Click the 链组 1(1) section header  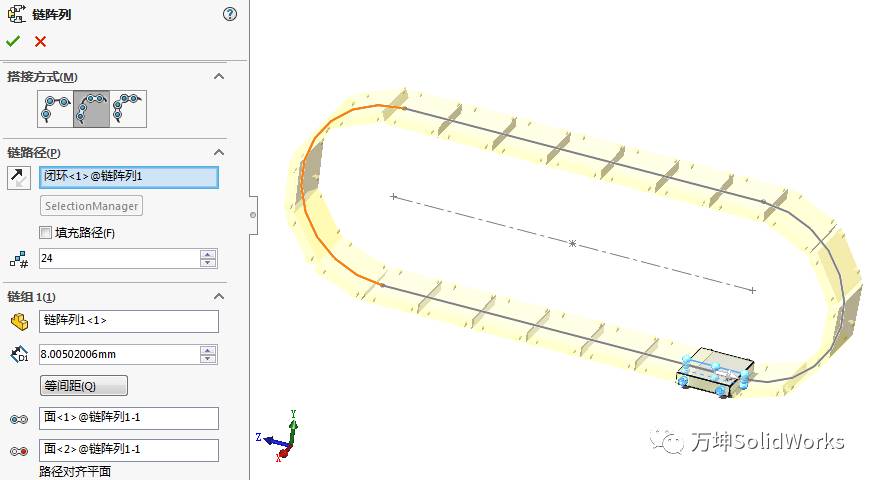pos(31,297)
